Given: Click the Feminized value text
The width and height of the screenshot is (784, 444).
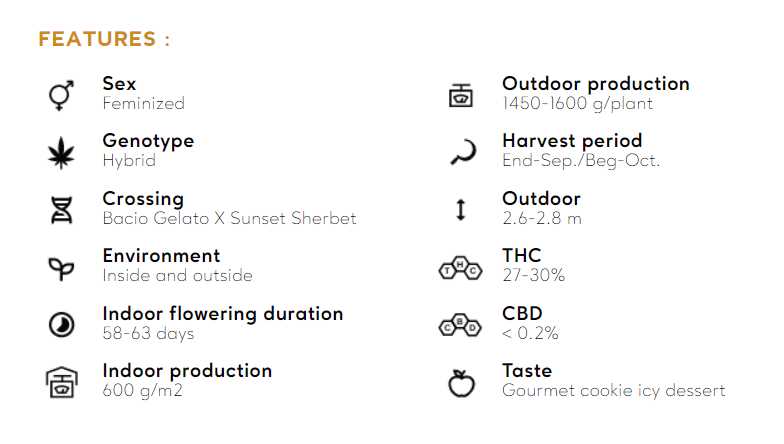Looking at the screenshot, I should click(x=143, y=103).
